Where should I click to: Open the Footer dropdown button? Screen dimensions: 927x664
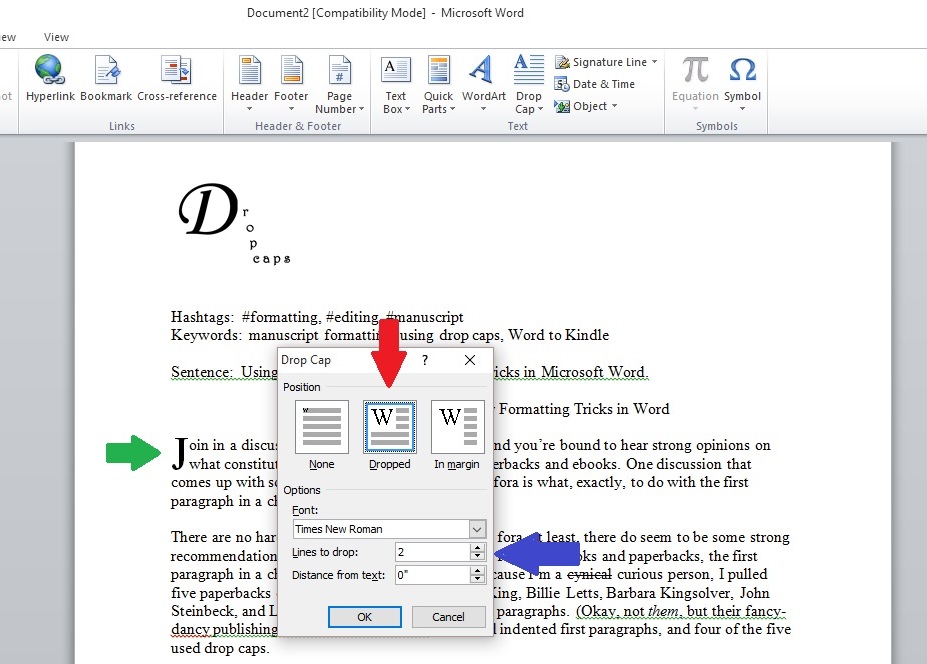pyautogui.click(x=291, y=83)
